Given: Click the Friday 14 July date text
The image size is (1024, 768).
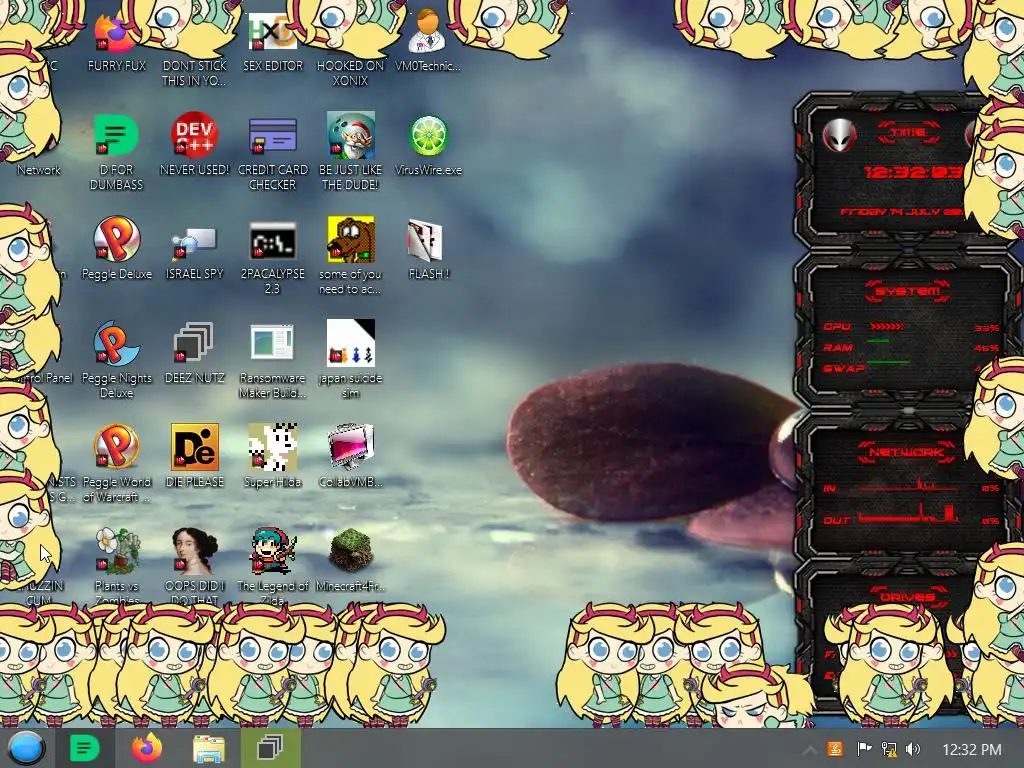Looking at the screenshot, I should pos(901,212).
